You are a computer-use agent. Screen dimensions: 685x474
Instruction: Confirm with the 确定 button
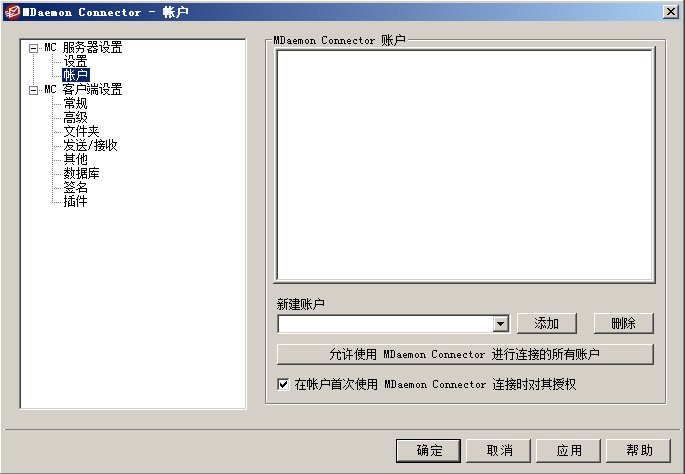(429, 450)
